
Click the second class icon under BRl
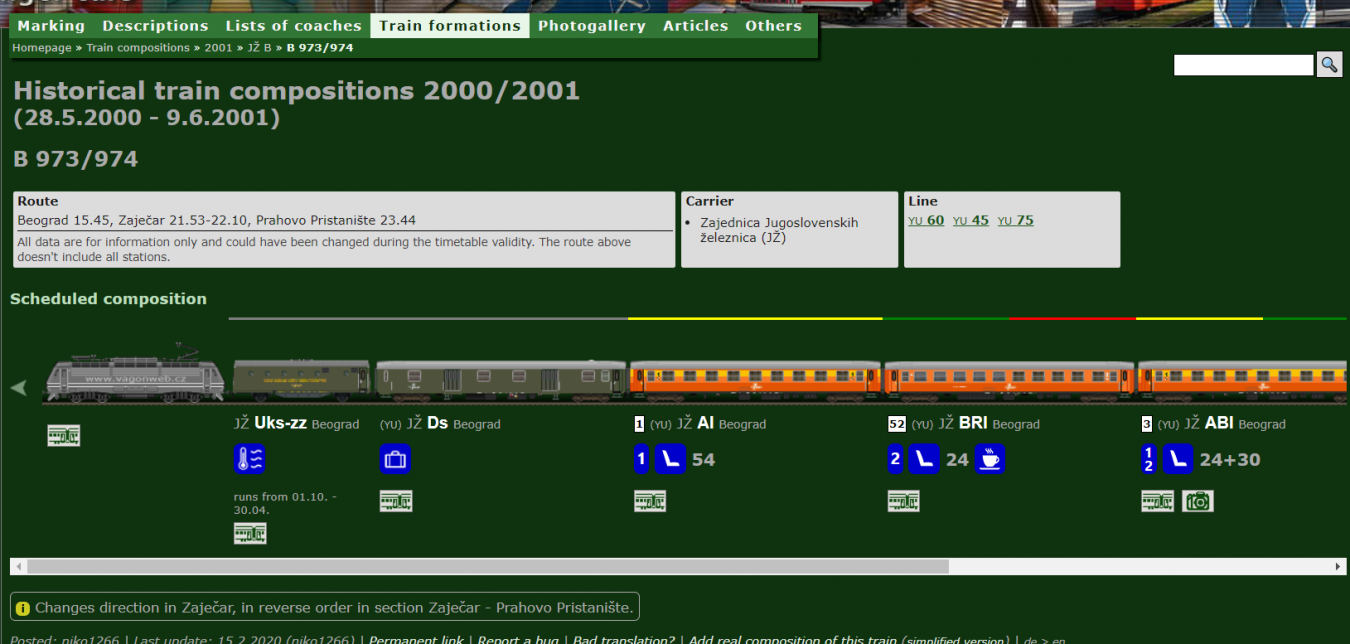(896, 459)
